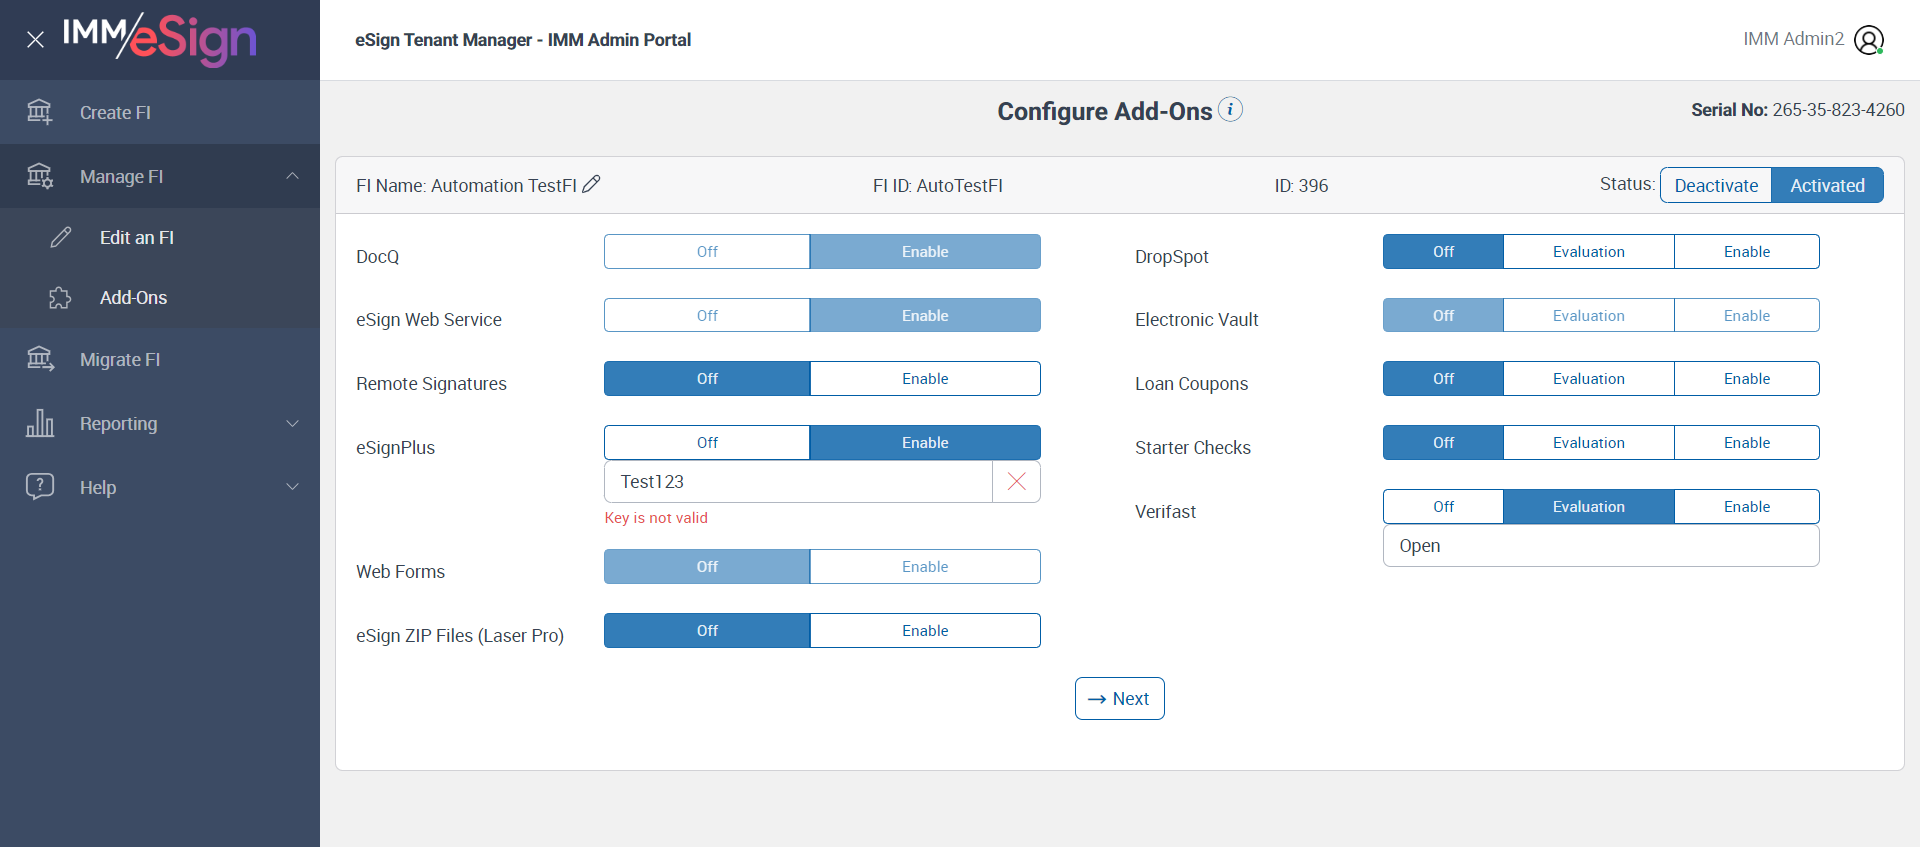This screenshot has width=1920, height=847.
Task: Click the Reporting bar chart icon
Action: click(40, 423)
